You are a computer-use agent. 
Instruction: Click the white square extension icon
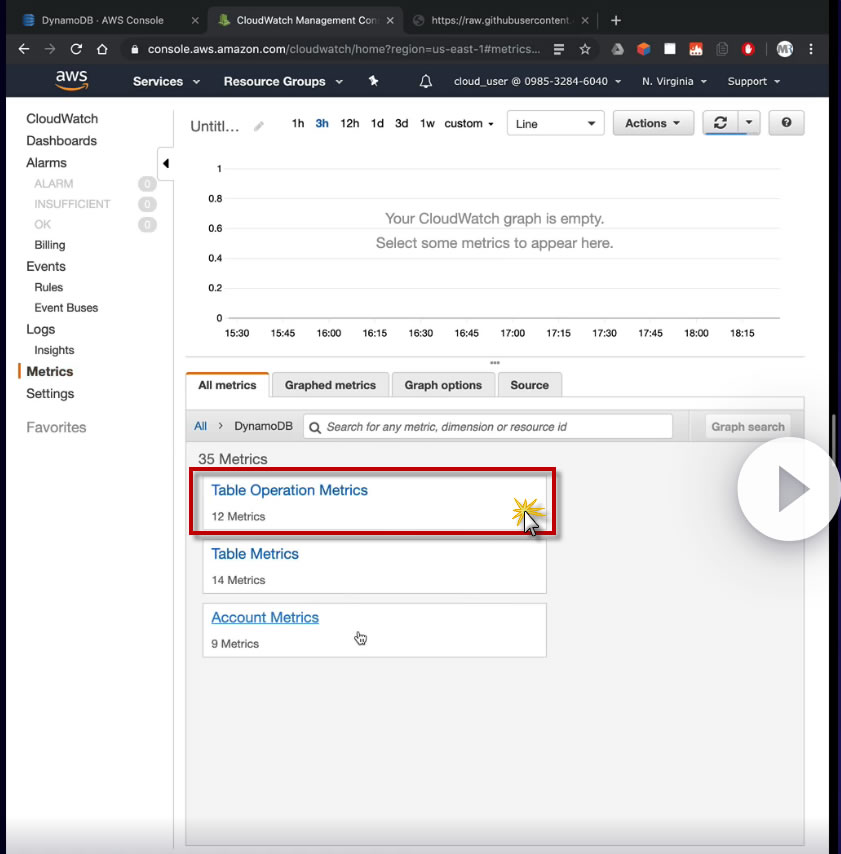670,49
